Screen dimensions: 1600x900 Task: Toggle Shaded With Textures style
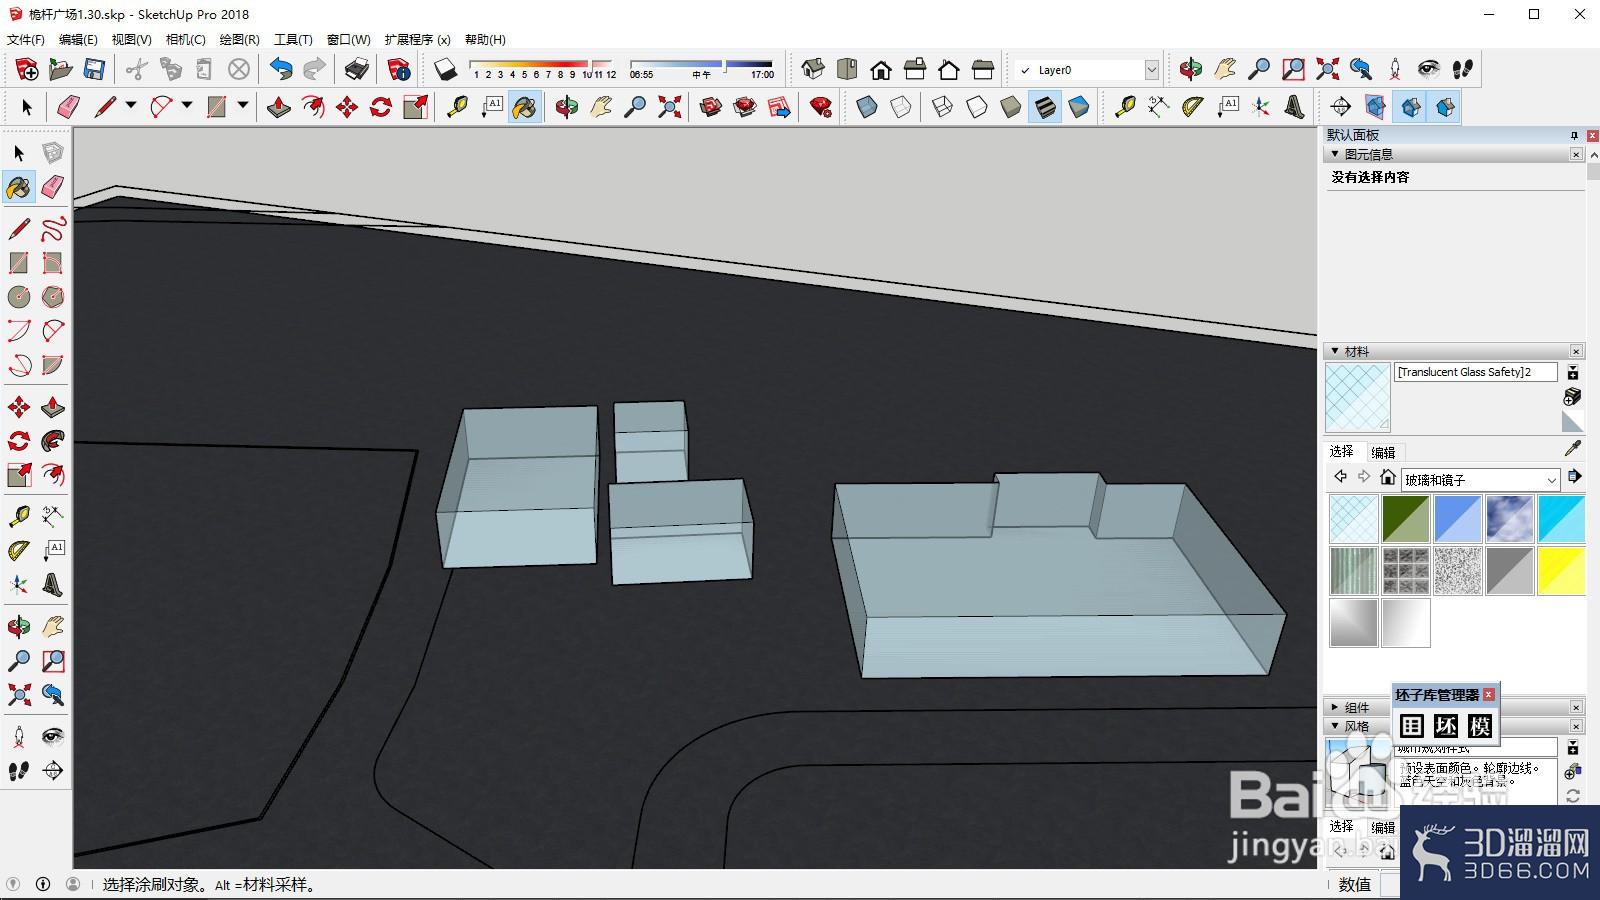1044,106
